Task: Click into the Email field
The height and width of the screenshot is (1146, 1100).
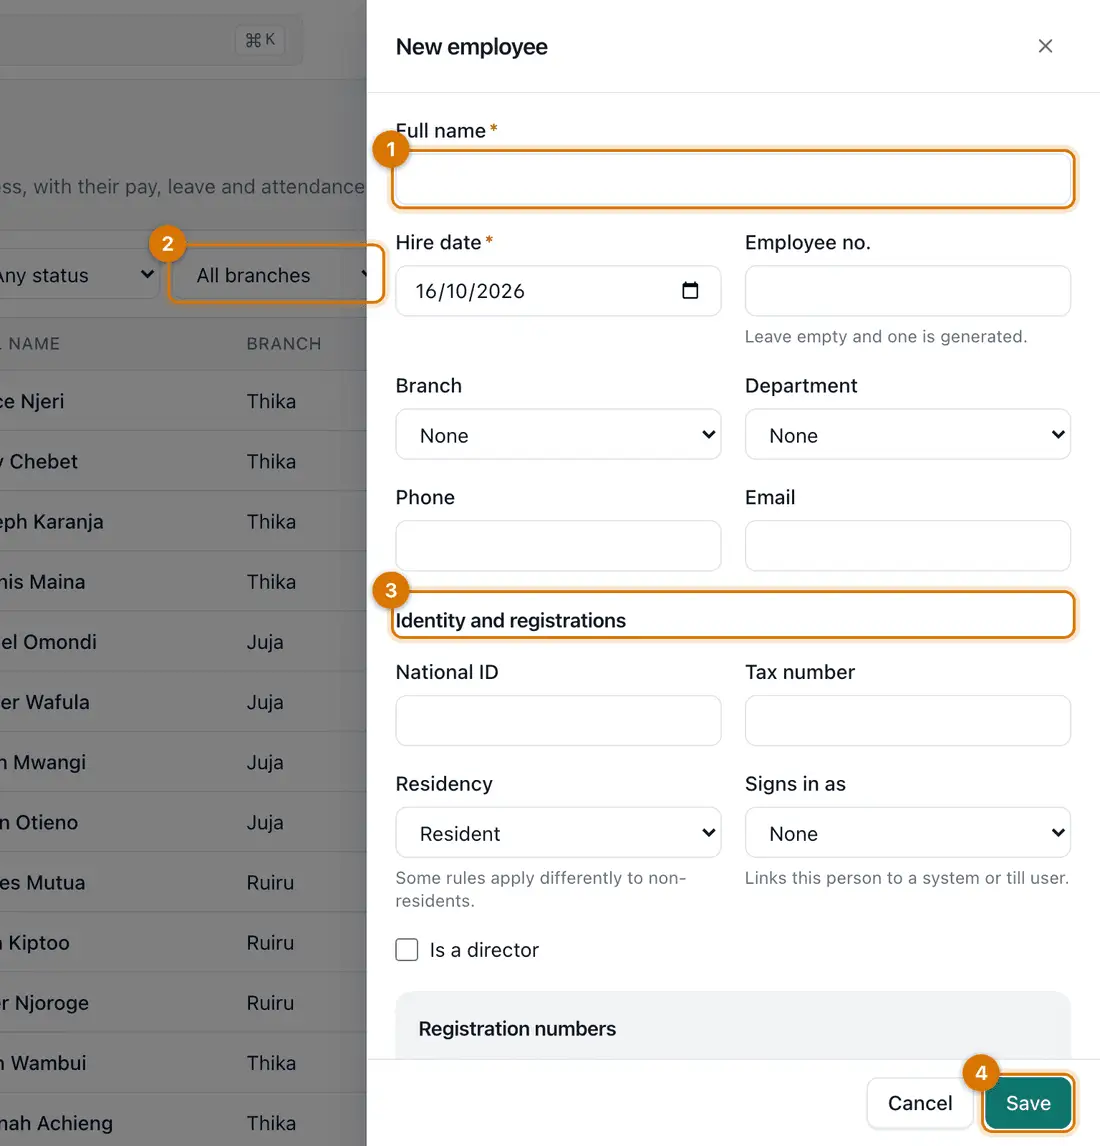Action: (908, 545)
